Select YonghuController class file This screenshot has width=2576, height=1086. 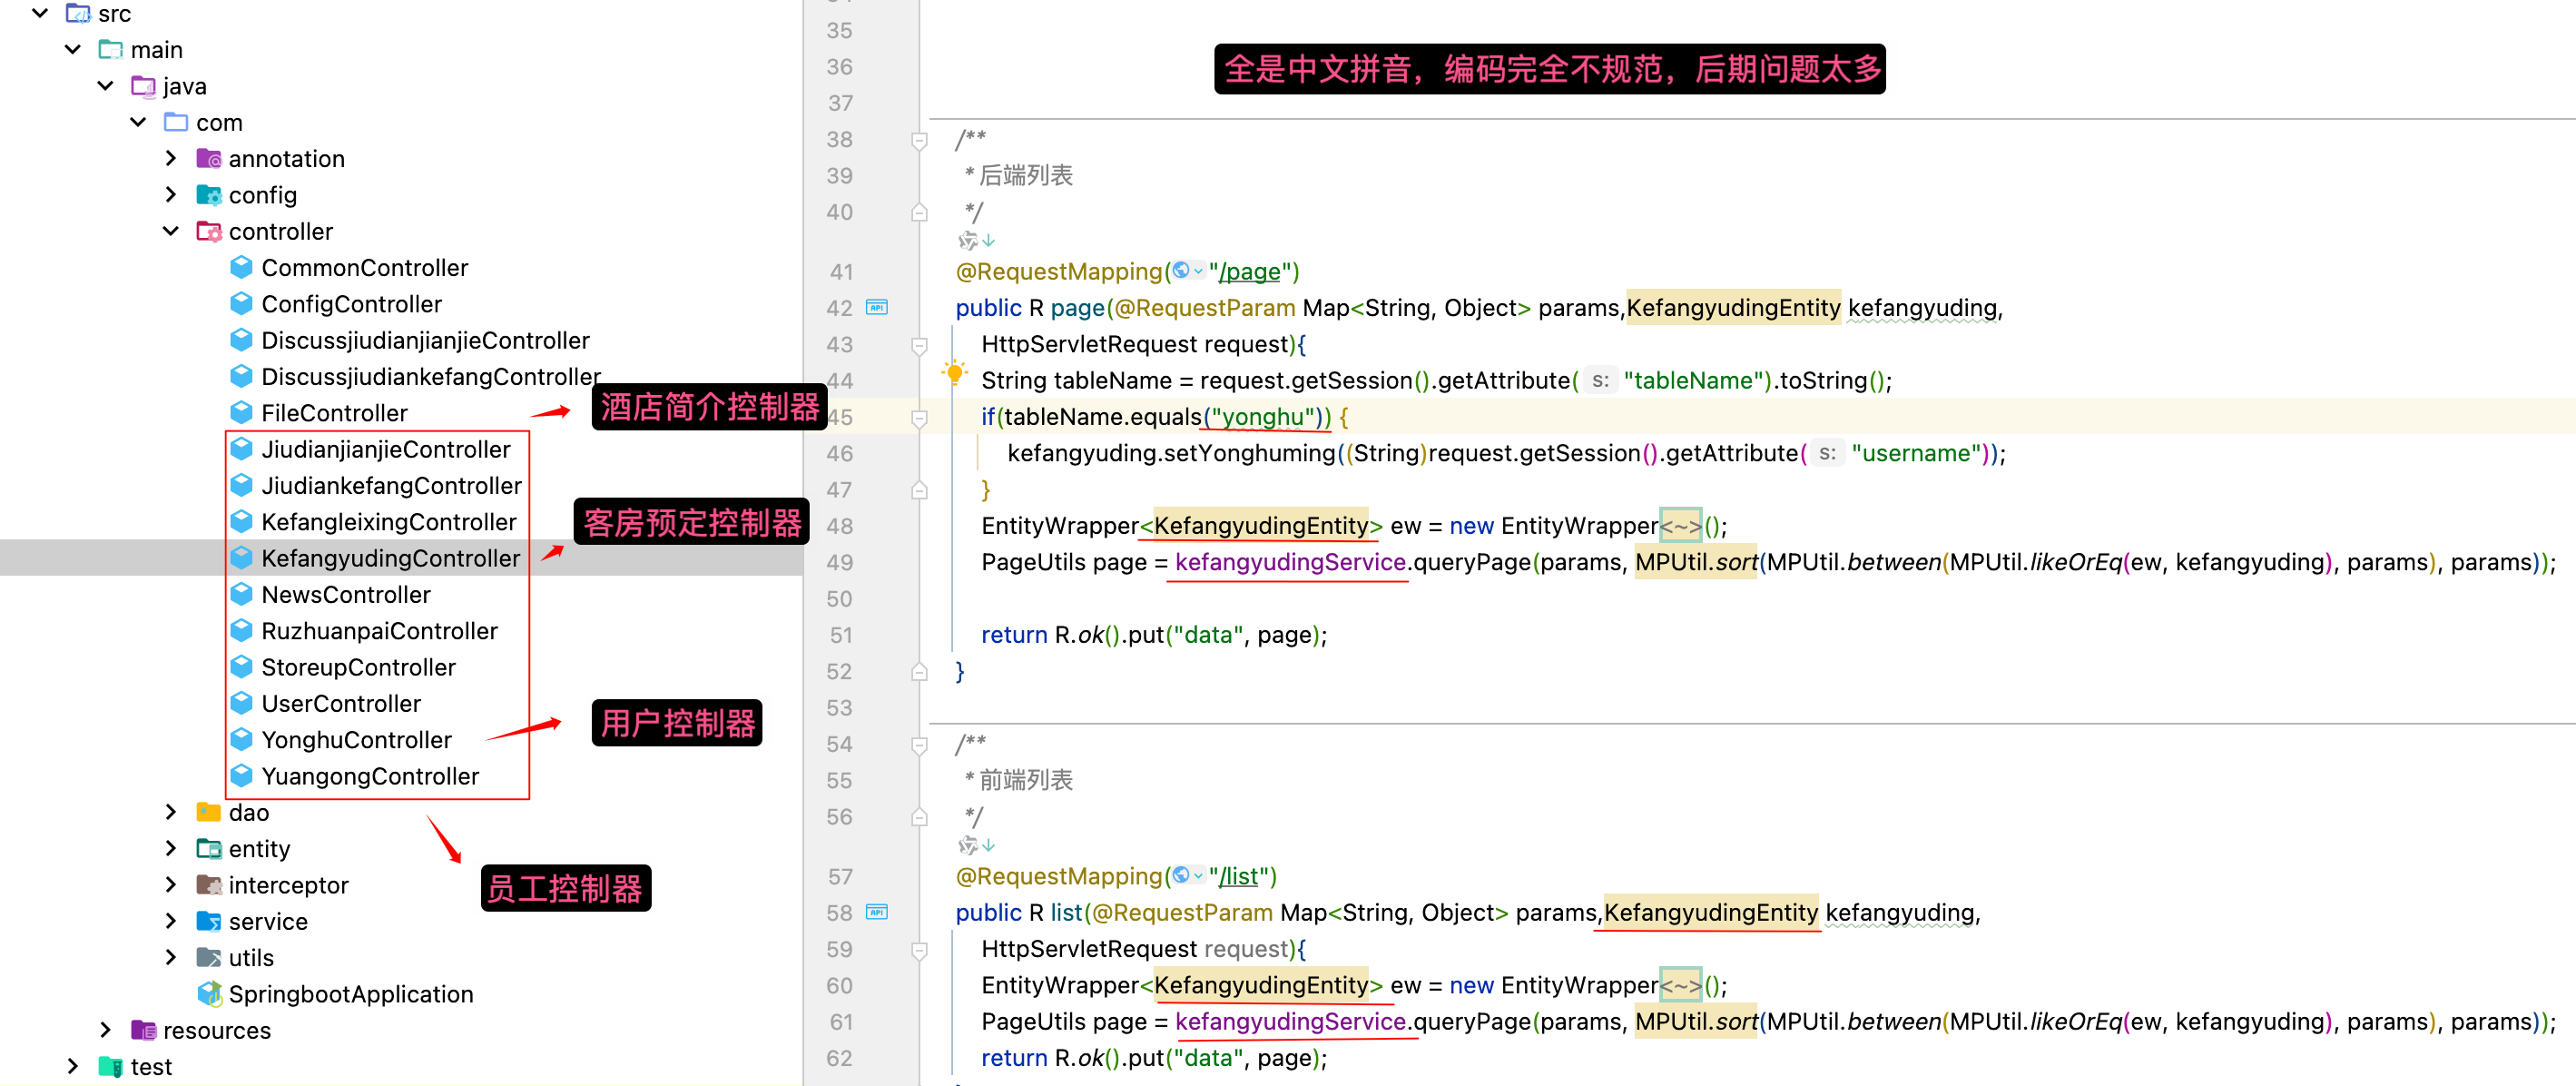pos(356,740)
